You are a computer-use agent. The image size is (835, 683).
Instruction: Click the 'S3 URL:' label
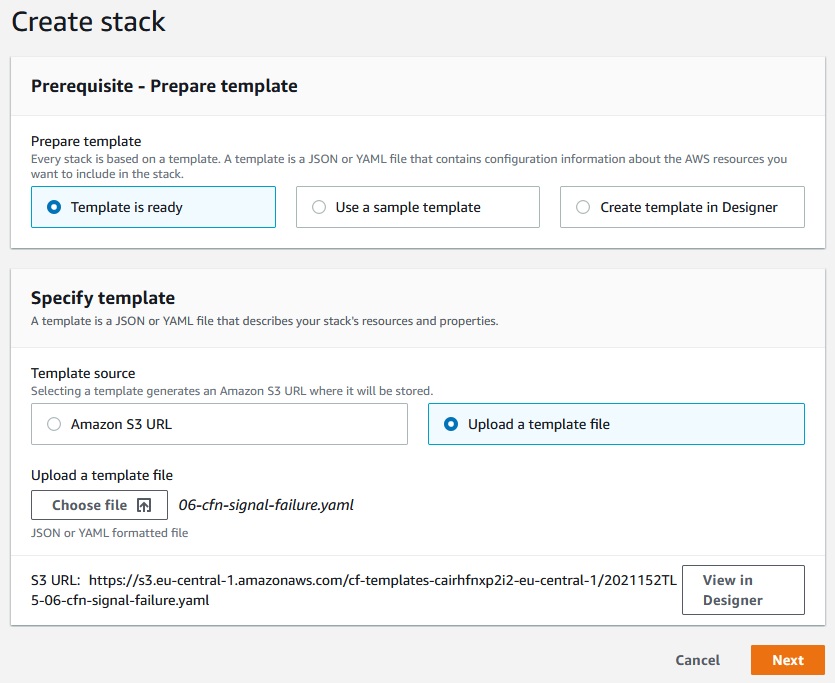coord(56,580)
